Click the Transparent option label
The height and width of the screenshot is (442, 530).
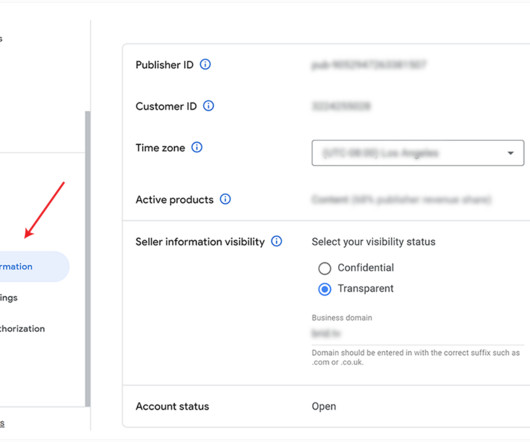pos(366,289)
